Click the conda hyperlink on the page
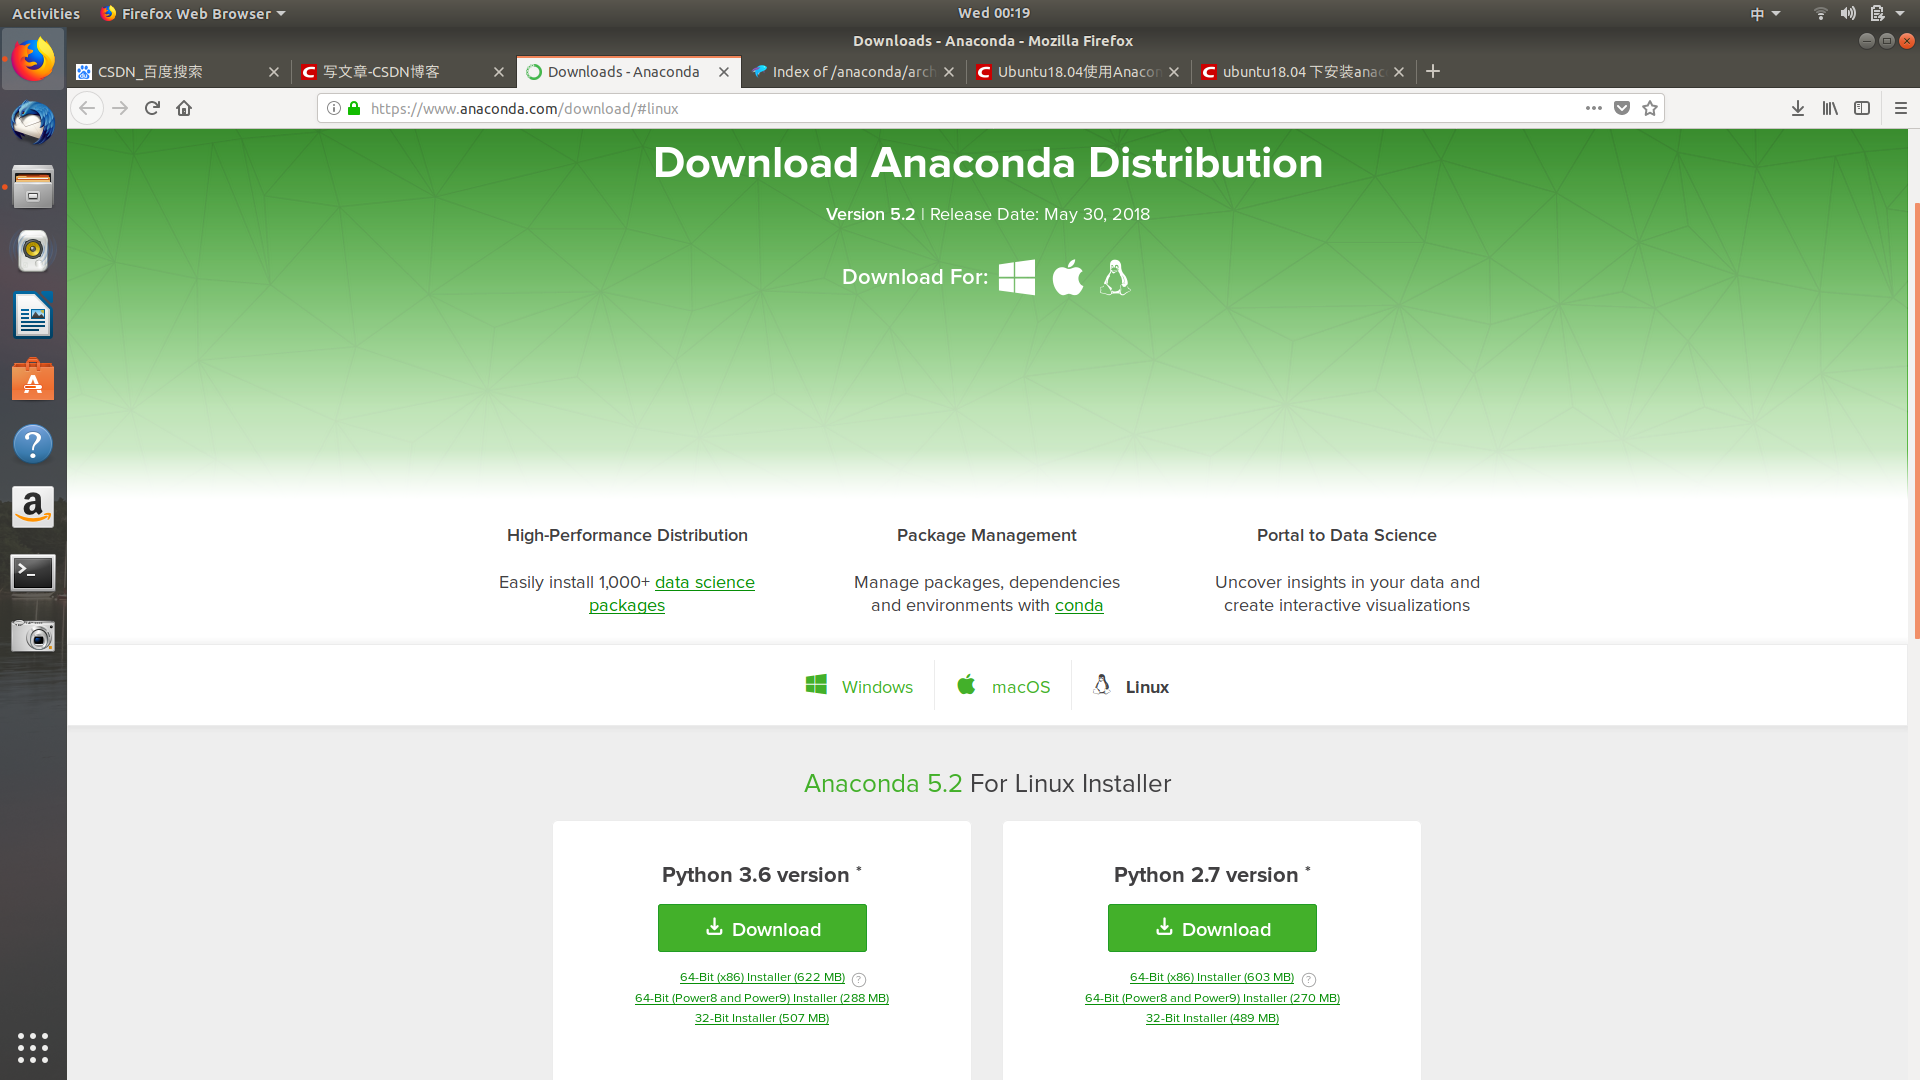This screenshot has height=1080, width=1920. (1079, 604)
